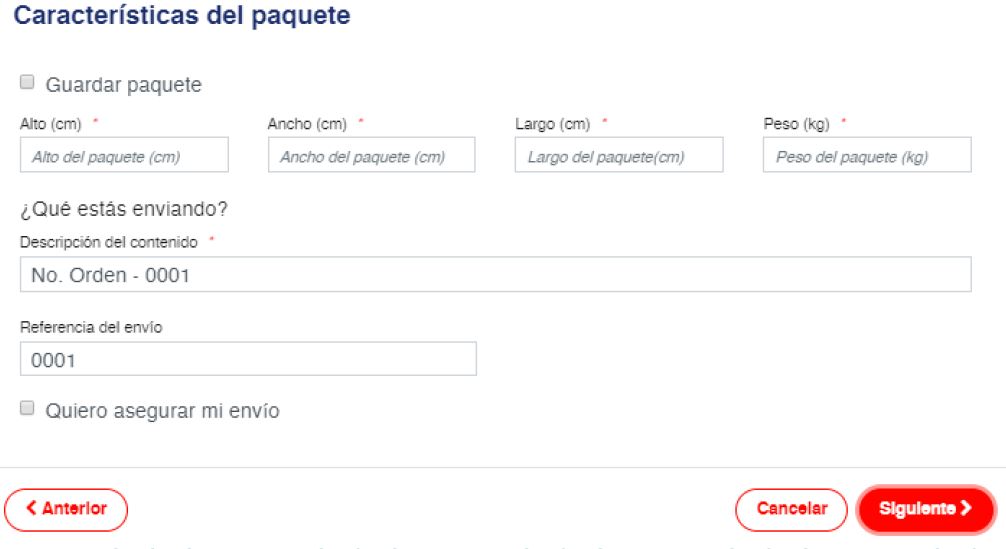1006x549 pixels.
Task: Click the Guardar paquete label text
Action: coord(123,85)
